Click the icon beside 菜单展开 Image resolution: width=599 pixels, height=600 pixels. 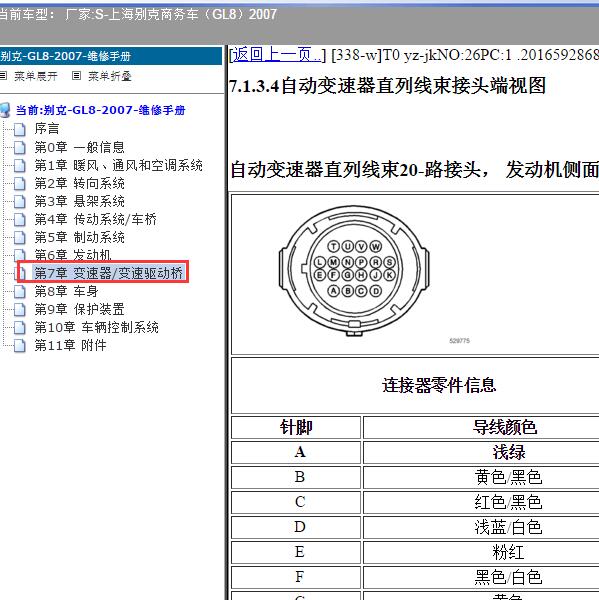click(3, 76)
